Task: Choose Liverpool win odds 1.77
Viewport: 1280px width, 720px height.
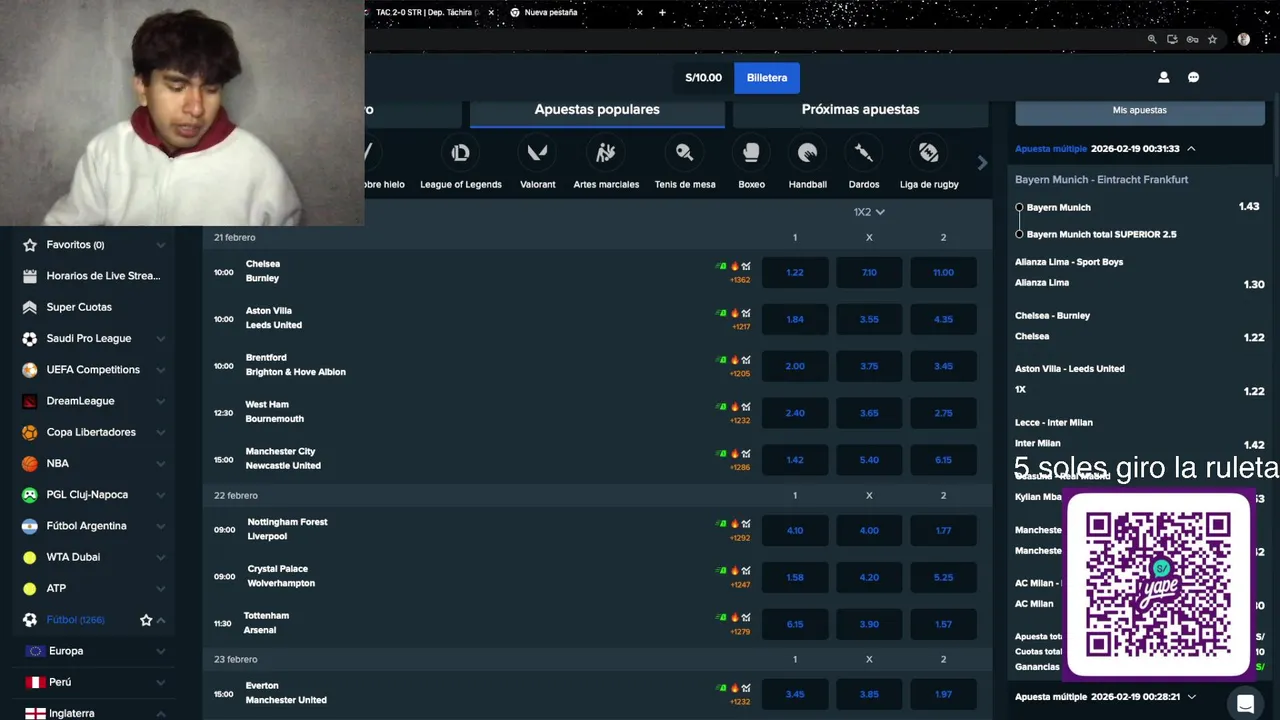Action: coord(943,530)
